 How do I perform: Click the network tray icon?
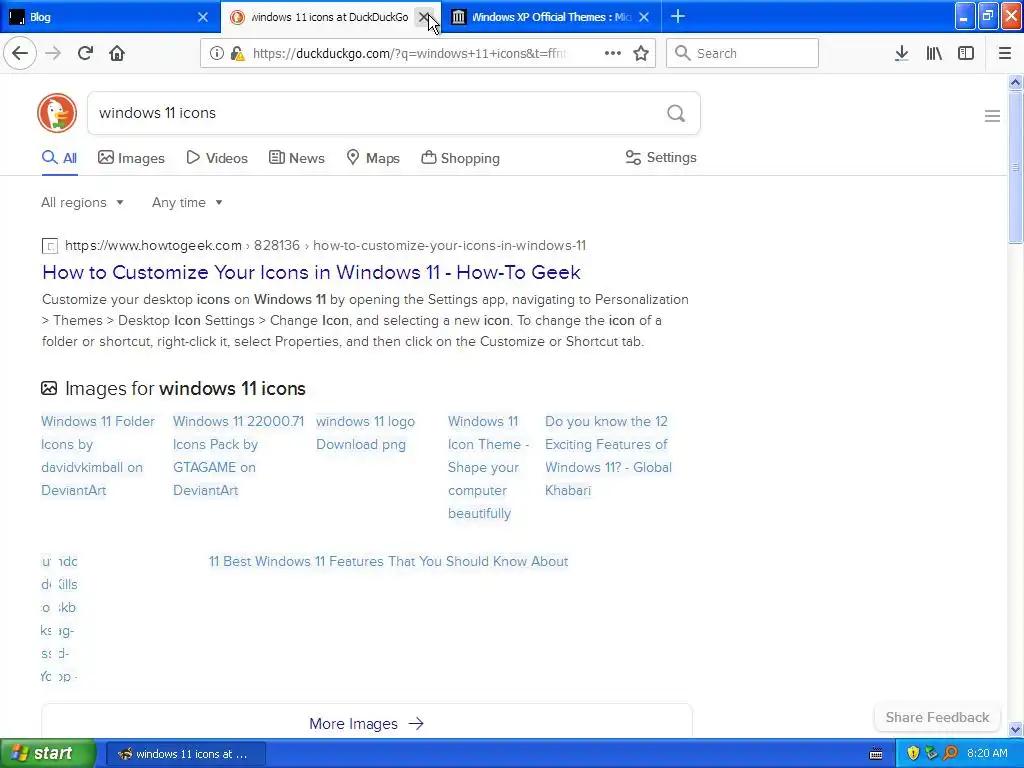click(x=931, y=753)
